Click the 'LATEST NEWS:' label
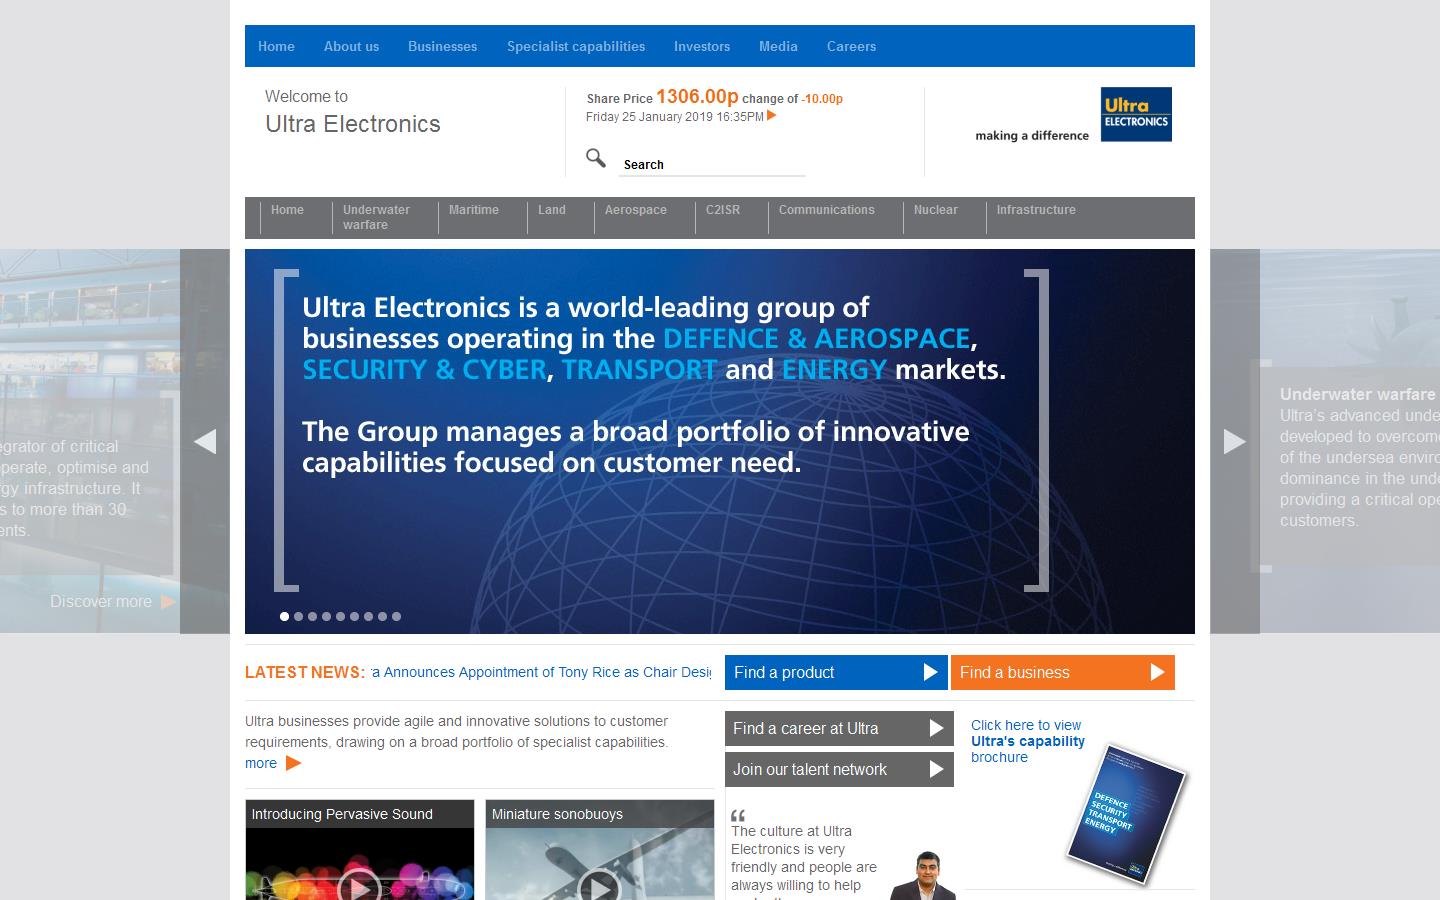This screenshot has width=1440, height=900. click(305, 672)
